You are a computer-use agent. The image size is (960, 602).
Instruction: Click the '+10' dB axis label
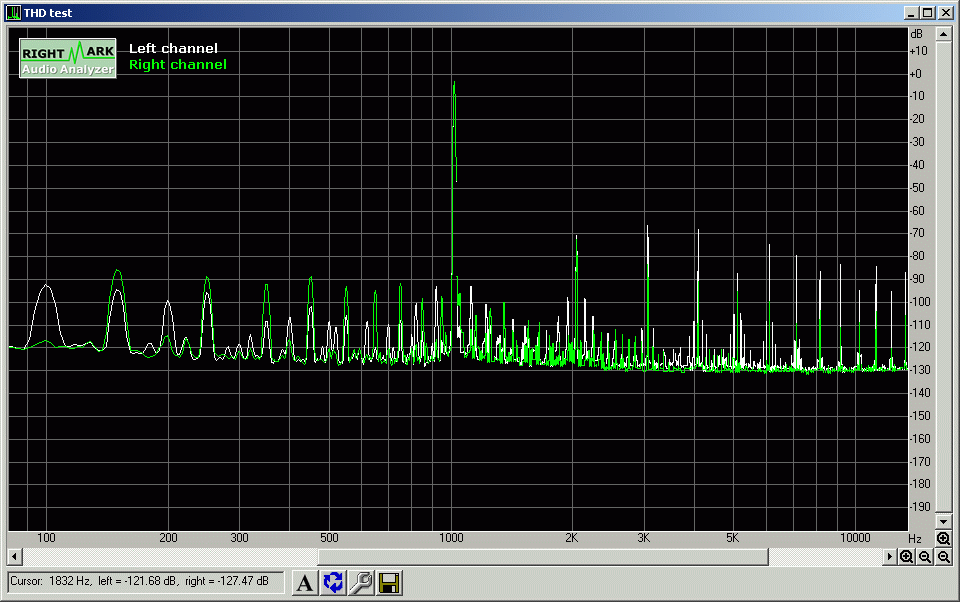point(918,51)
